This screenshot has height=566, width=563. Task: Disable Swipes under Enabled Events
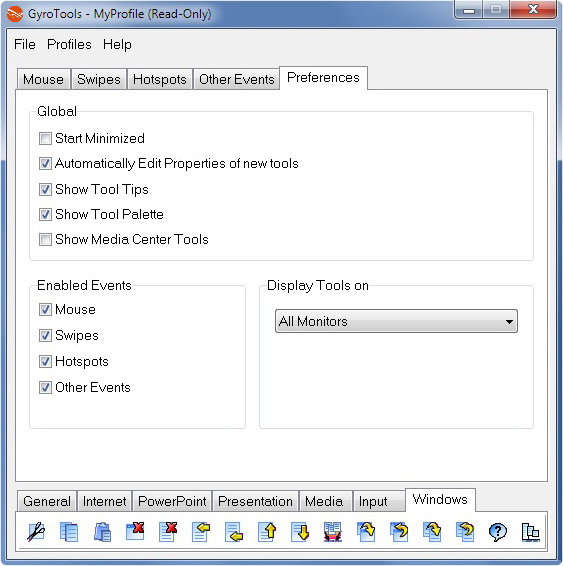click(45, 335)
